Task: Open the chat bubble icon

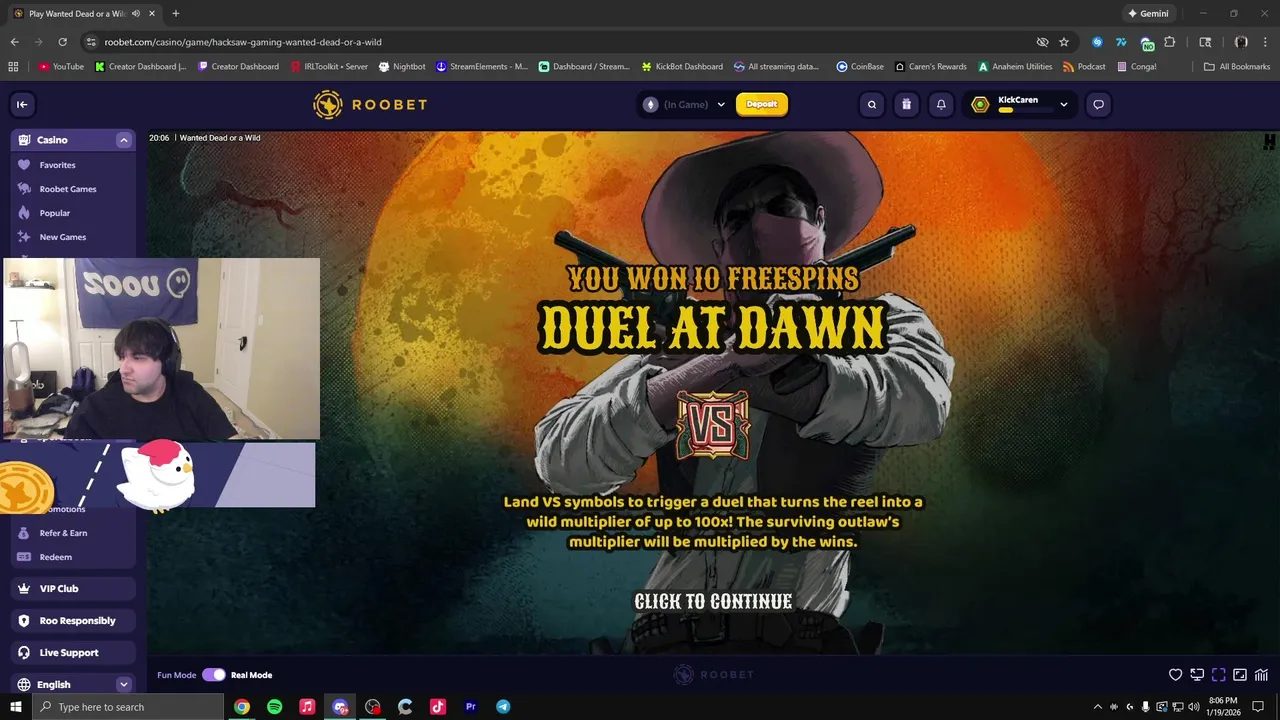Action: (x=1098, y=104)
